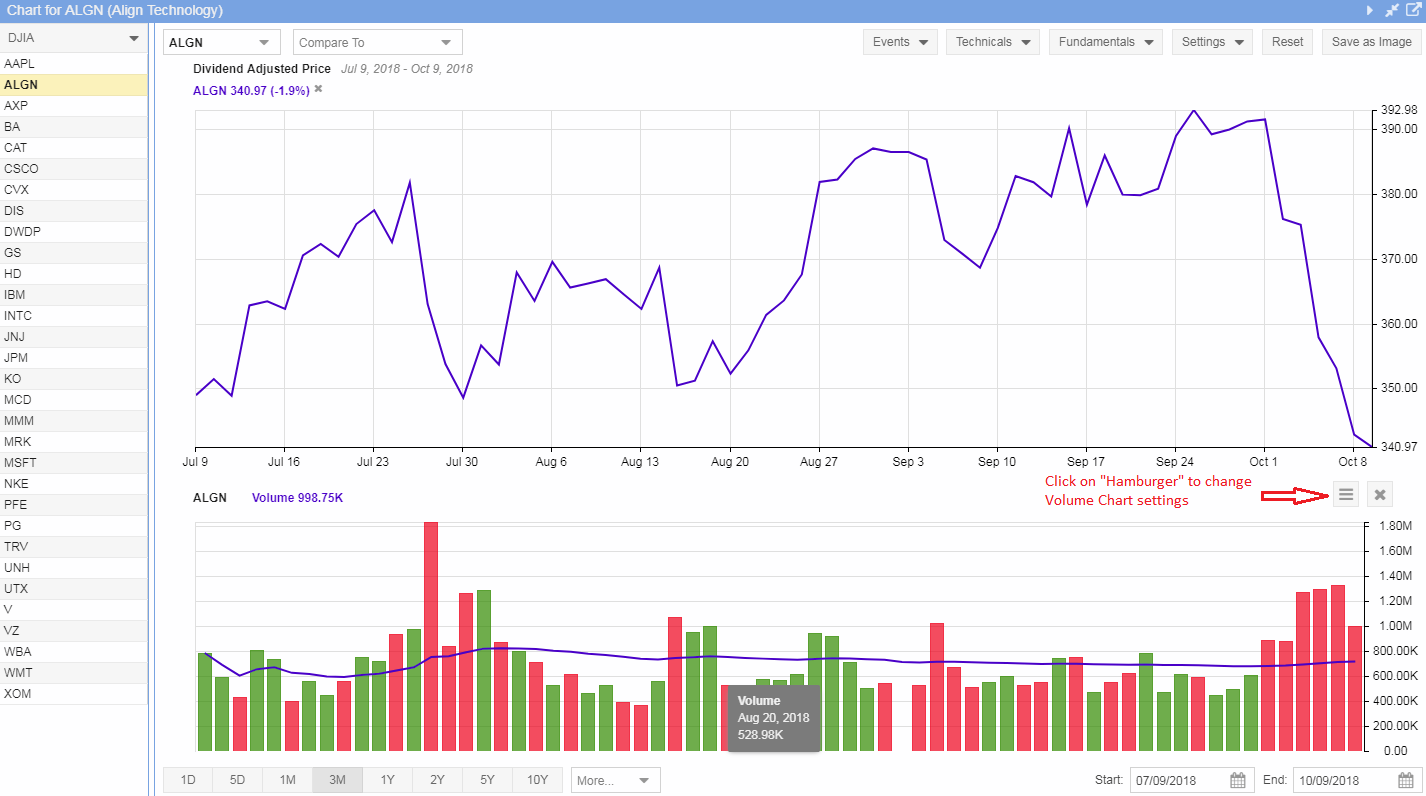The image size is (1426, 796).
Task: Open the Events menu
Action: pyautogui.click(x=899, y=42)
